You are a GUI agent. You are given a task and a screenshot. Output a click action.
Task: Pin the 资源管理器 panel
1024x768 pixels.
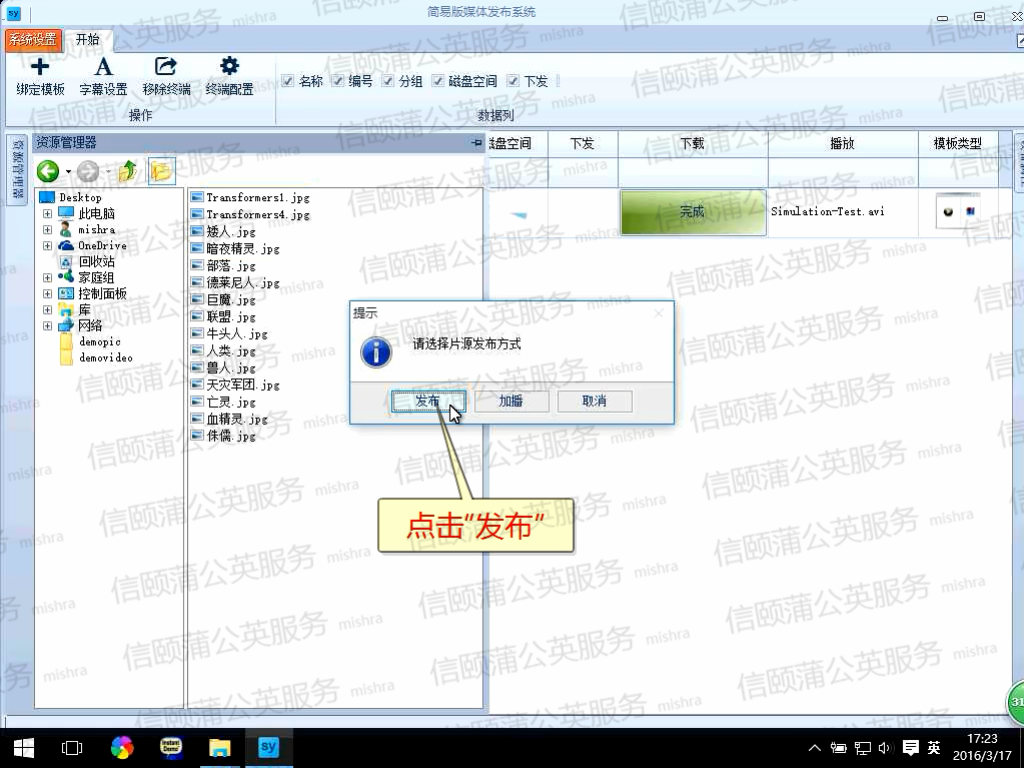[x=476, y=144]
